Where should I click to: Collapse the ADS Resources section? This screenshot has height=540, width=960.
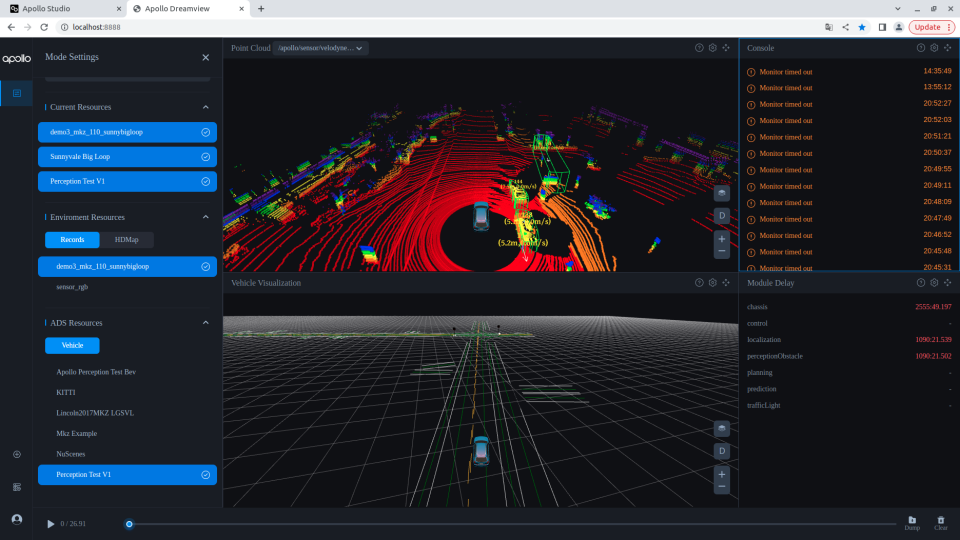205,323
